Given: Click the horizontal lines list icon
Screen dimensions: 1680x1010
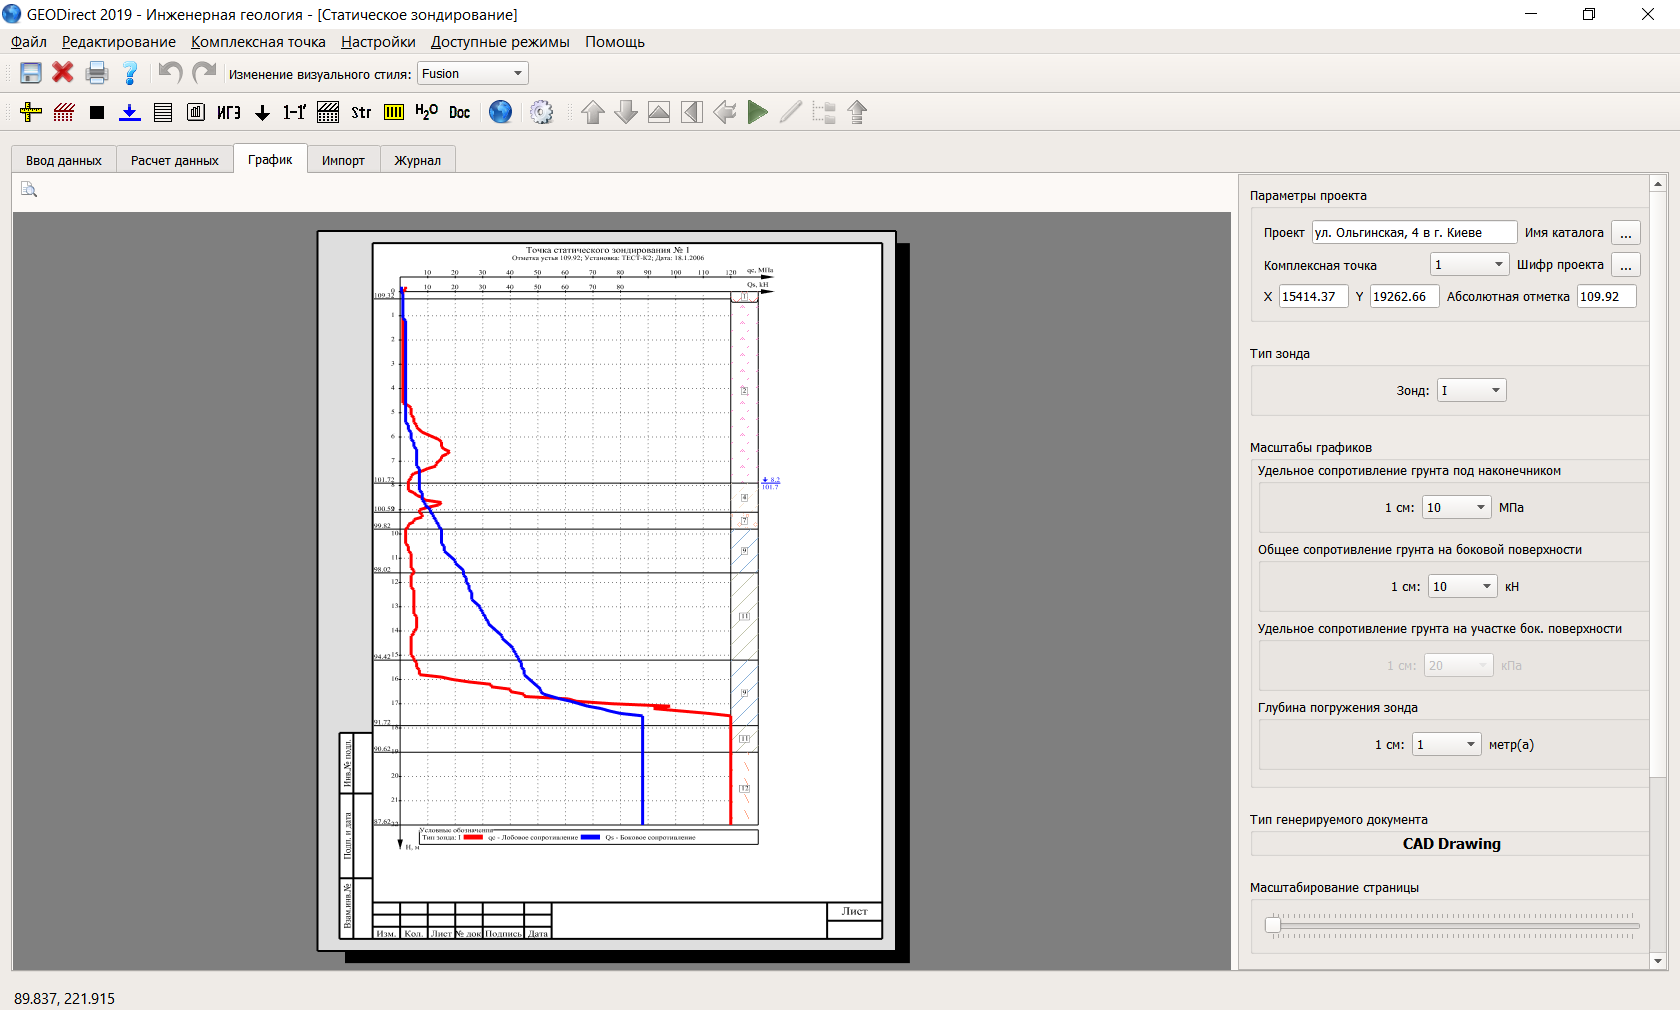Looking at the screenshot, I should (x=163, y=112).
